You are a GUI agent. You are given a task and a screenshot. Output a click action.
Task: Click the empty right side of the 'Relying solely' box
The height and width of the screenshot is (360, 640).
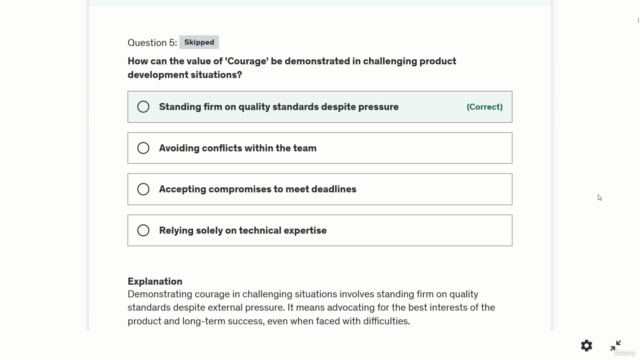[420, 231]
